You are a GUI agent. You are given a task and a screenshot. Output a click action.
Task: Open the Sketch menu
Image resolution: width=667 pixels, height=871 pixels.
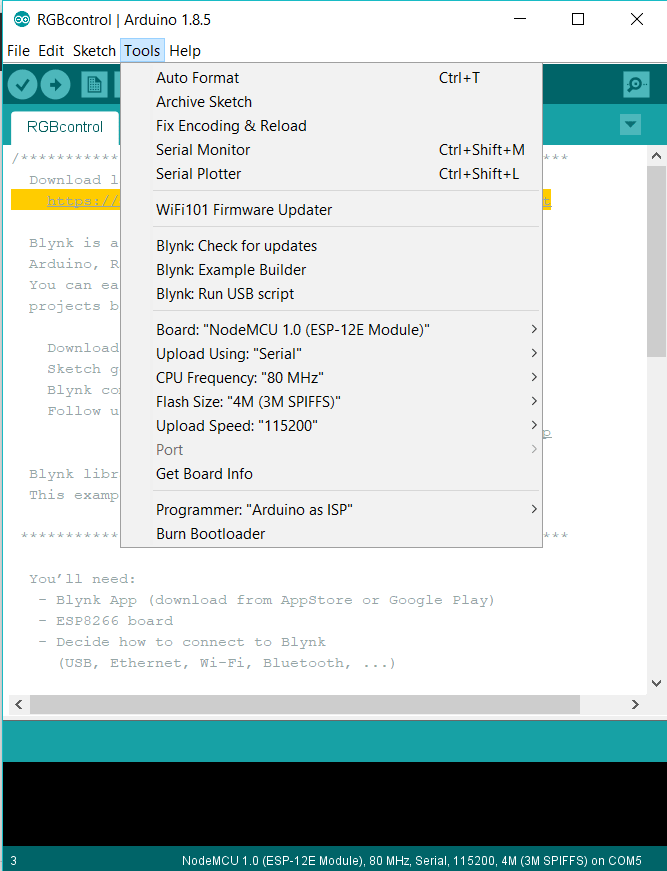(94, 51)
